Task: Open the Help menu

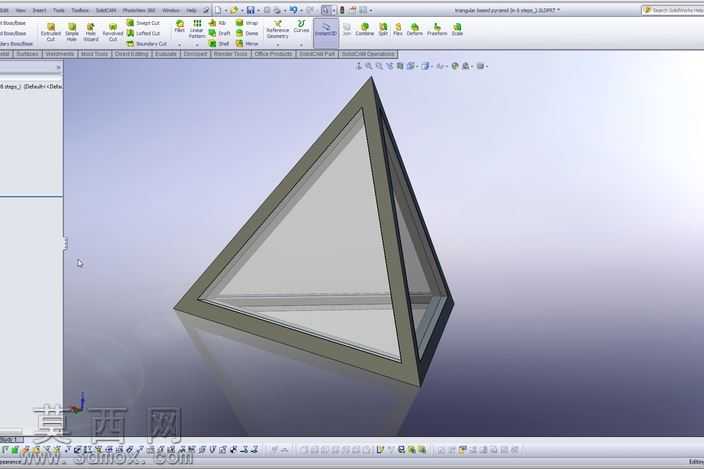Action: (191, 10)
